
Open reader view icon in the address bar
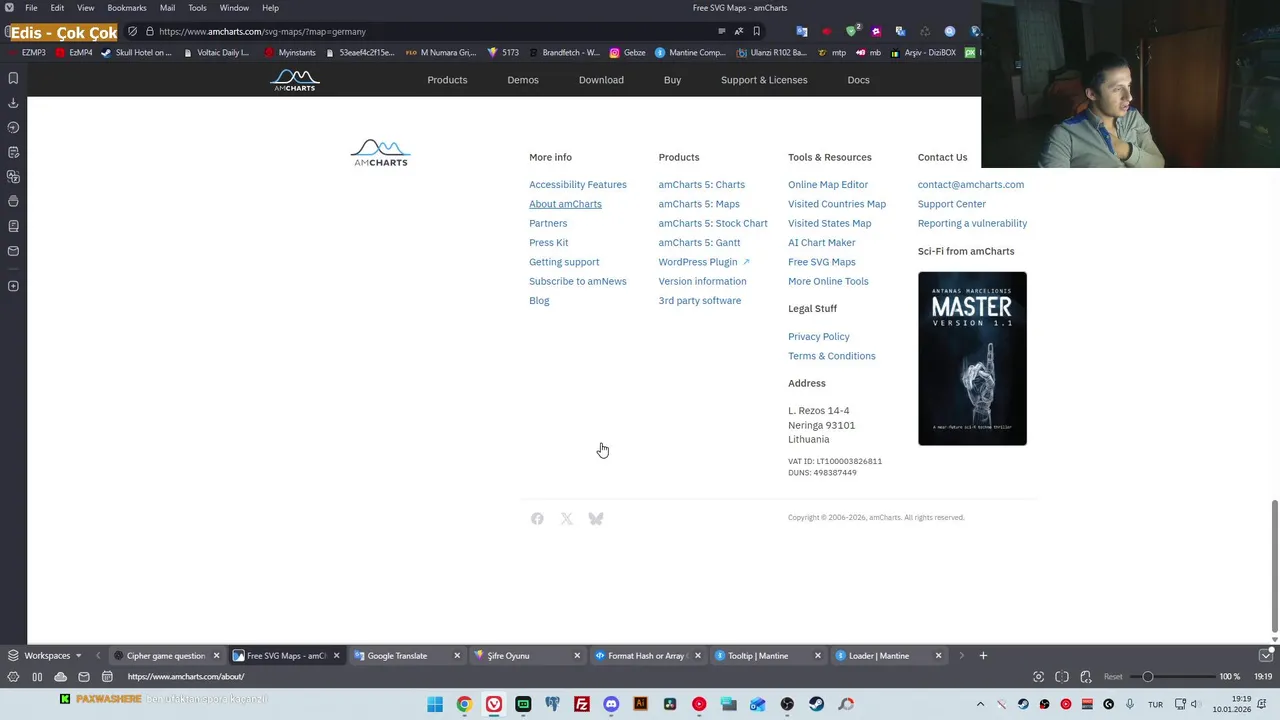(721, 31)
